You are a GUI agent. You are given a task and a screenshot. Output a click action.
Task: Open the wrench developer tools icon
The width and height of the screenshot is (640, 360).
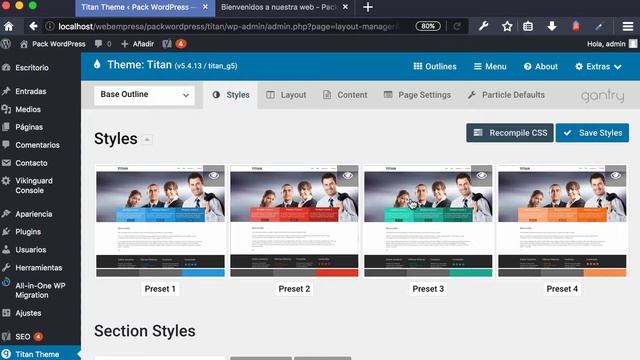483,27
